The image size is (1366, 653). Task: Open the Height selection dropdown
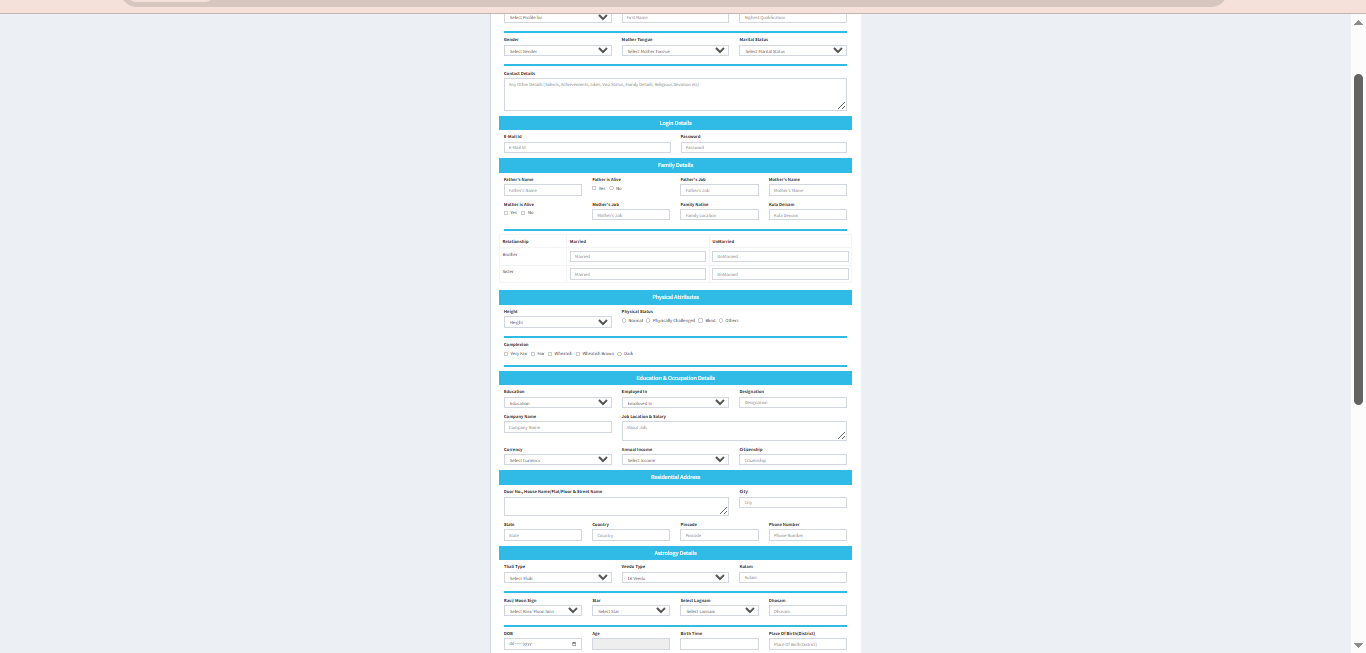coord(557,323)
